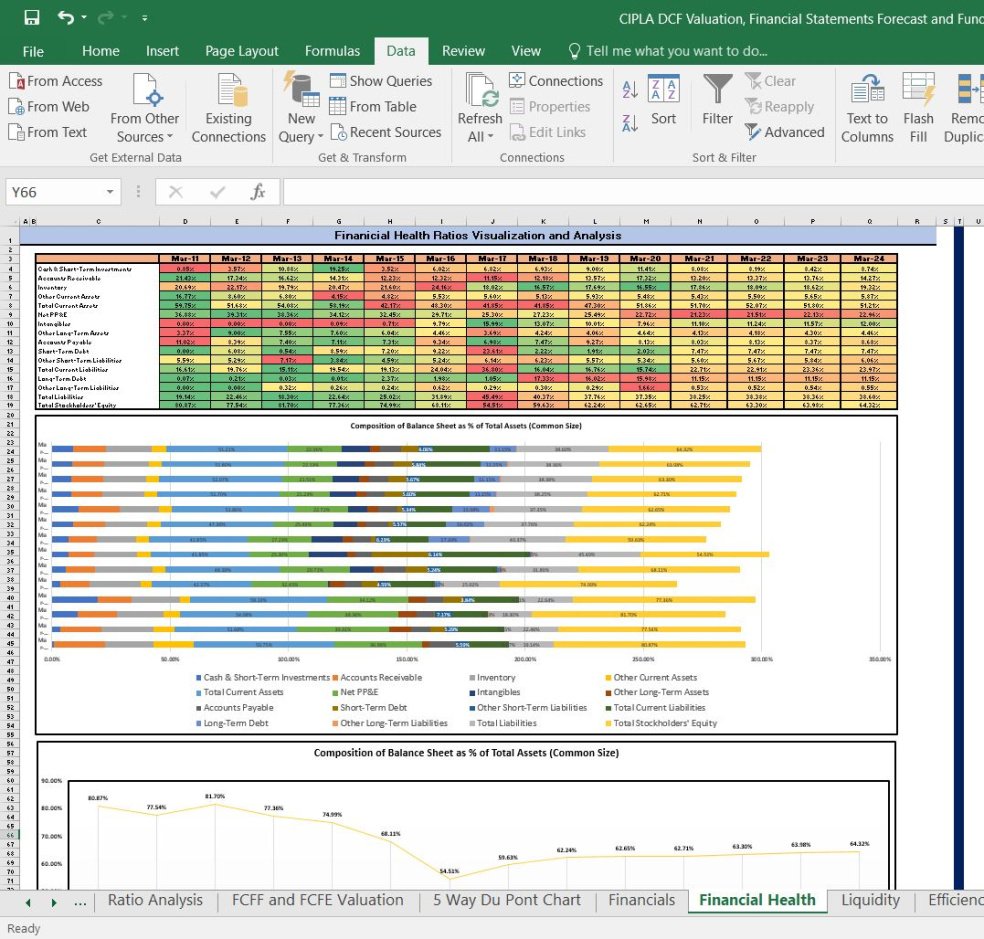Click the Net PP&E legend color swatch
Image resolution: width=984 pixels, height=939 pixels.
click(335, 692)
